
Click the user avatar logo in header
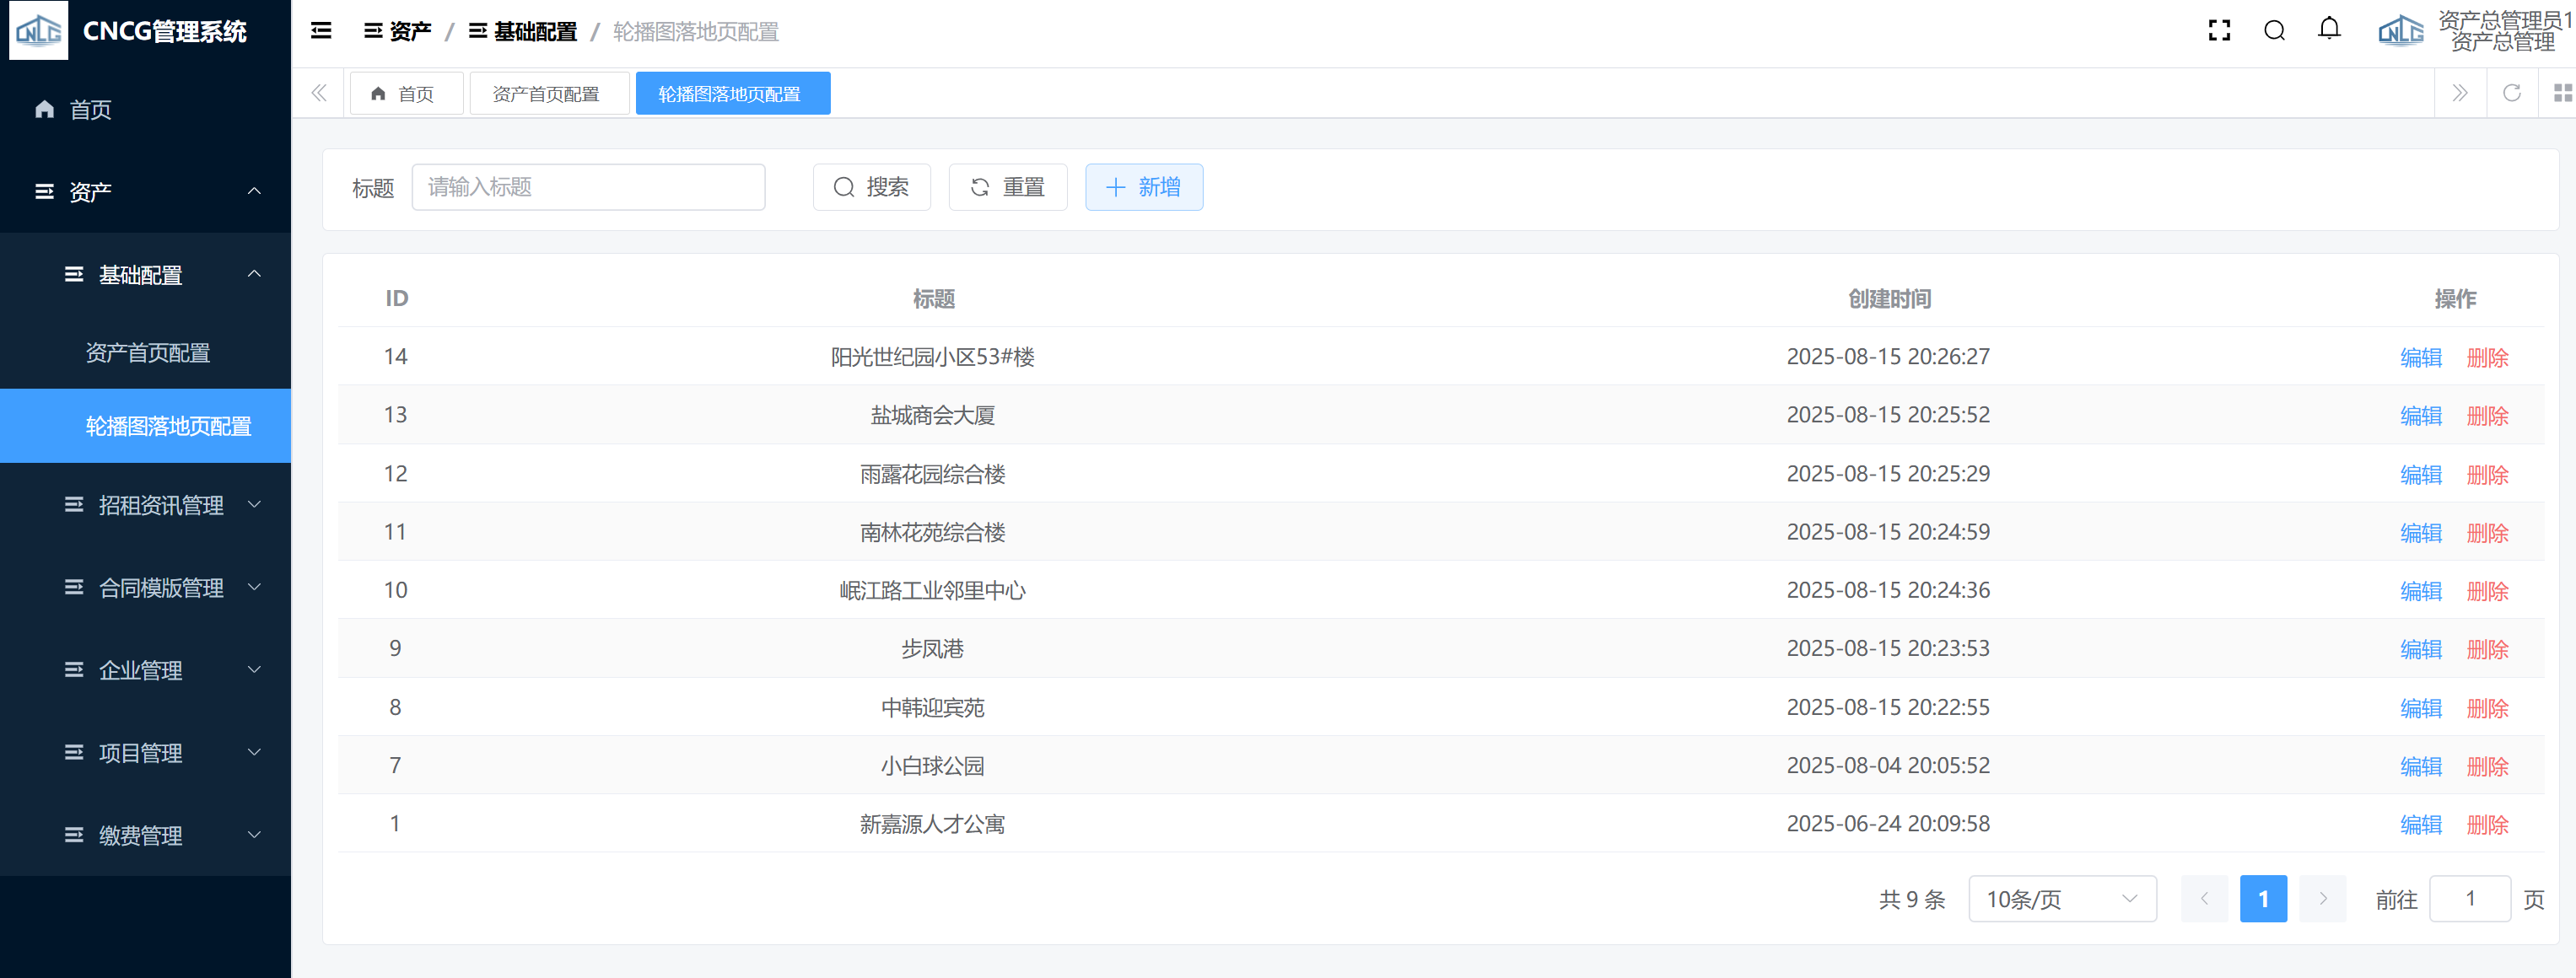[2400, 31]
